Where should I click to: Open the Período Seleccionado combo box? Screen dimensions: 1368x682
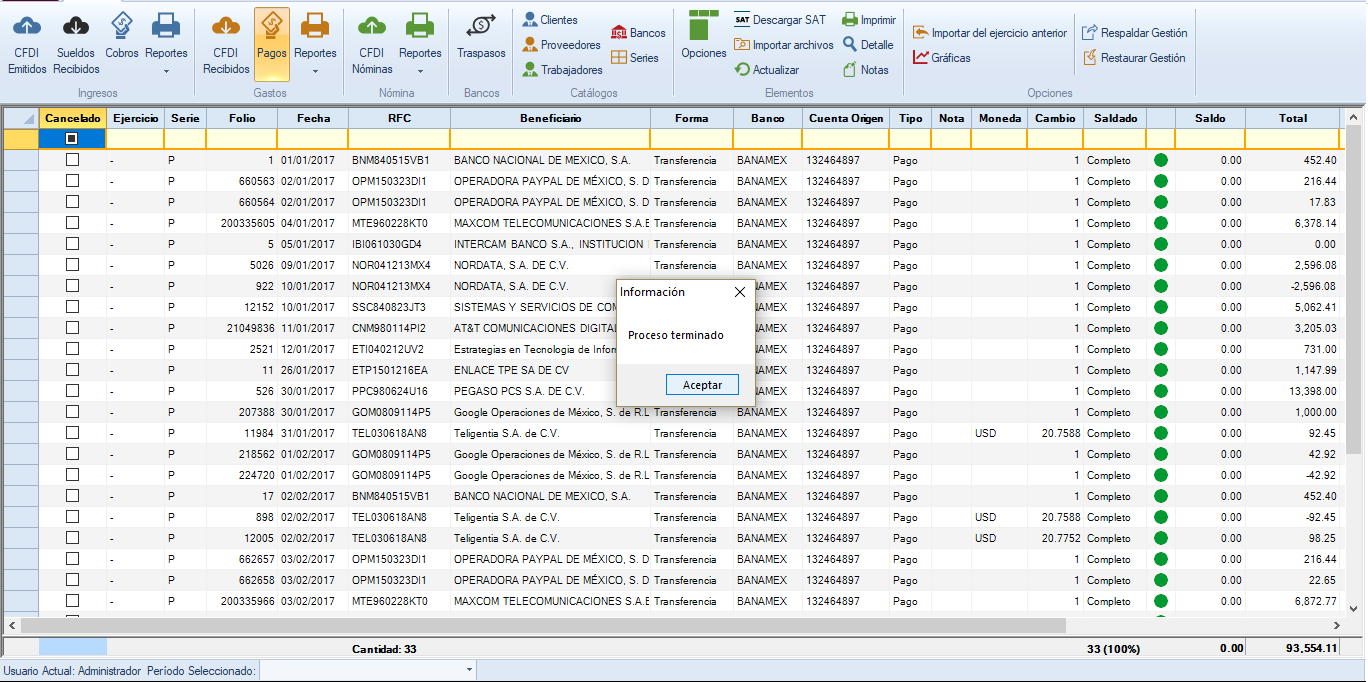[x=367, y=670]
